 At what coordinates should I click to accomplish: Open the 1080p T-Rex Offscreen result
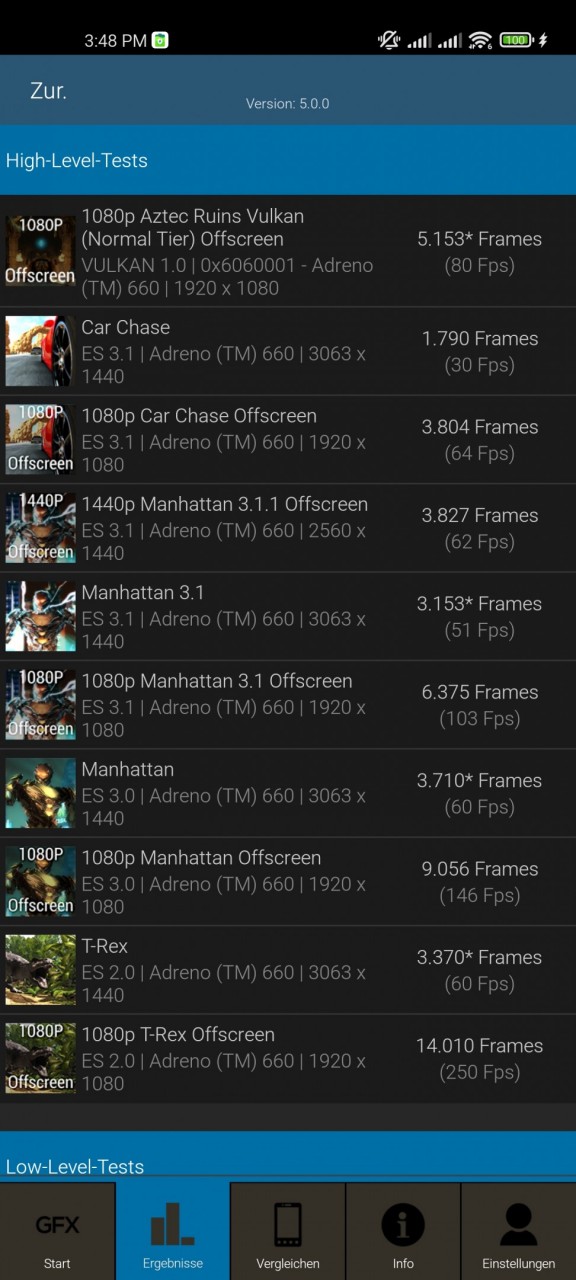[x=288, y=1059]
